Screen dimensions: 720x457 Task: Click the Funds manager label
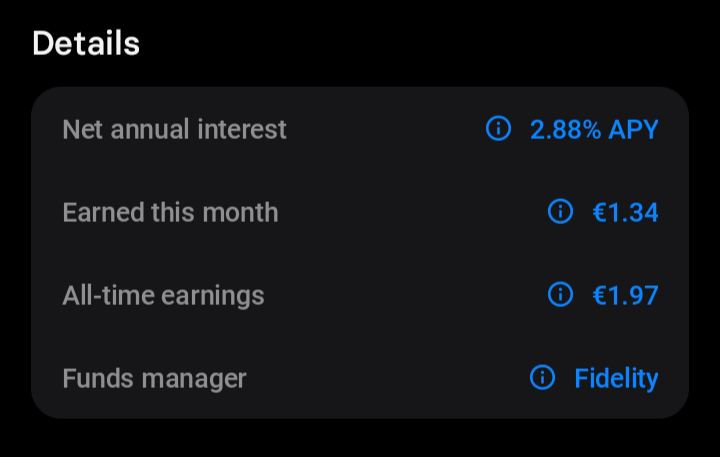[x=155, y=379]
